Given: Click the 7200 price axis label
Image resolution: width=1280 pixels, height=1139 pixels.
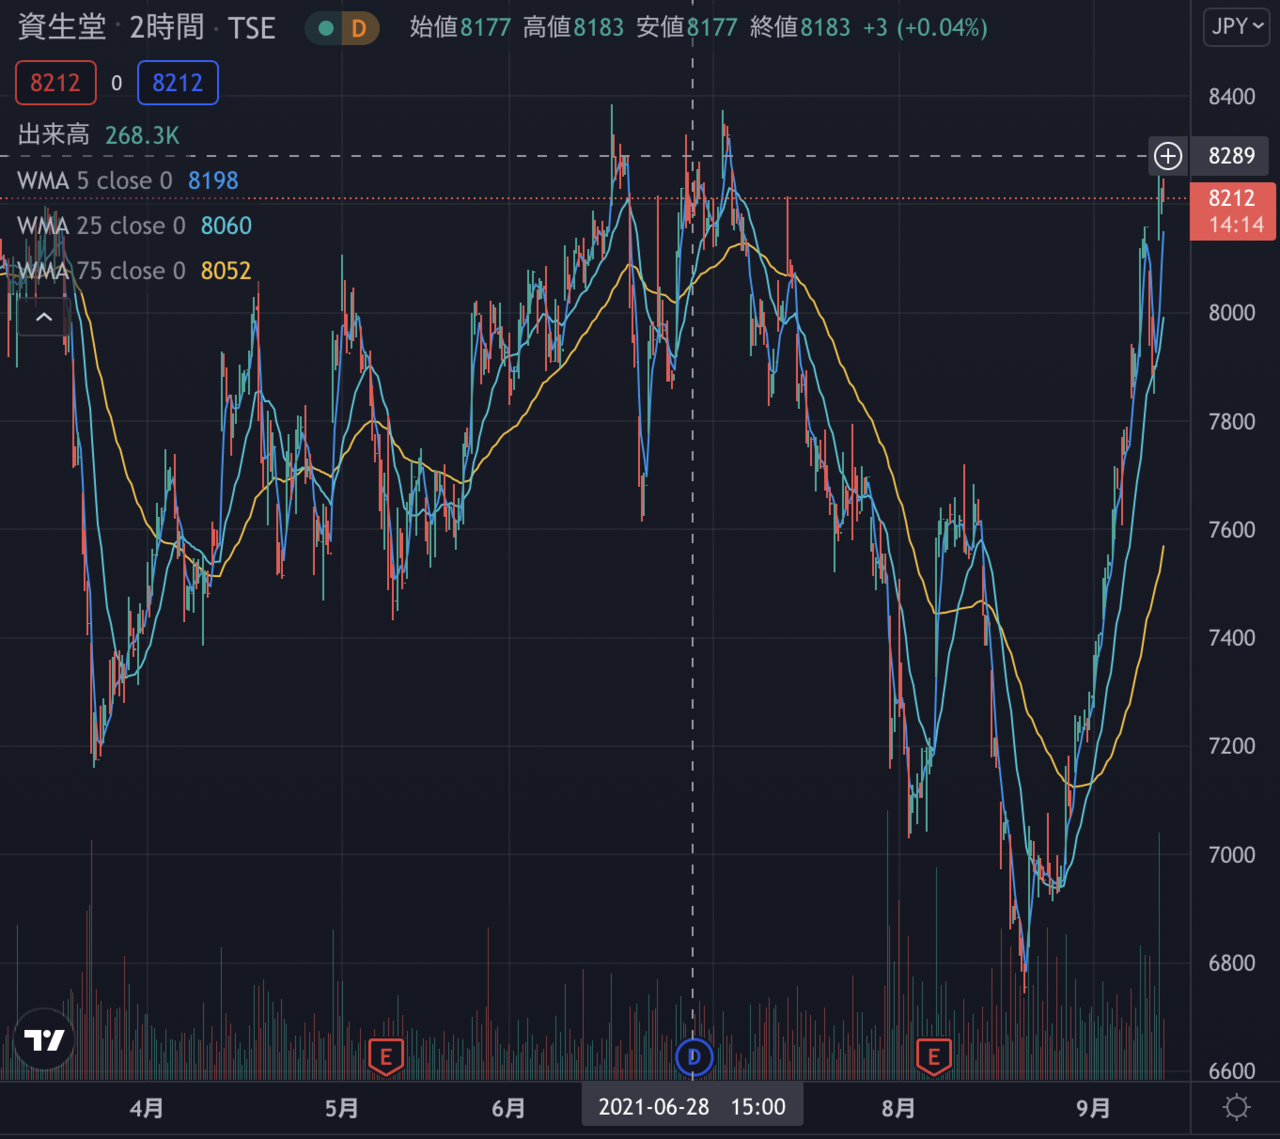Looking at the screenshot, I should coord(1231,746).
